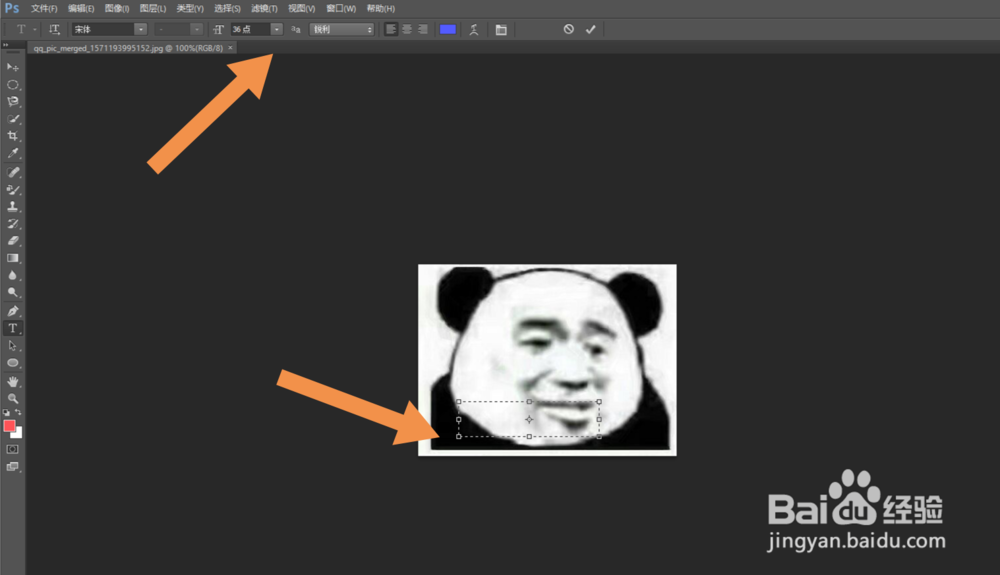This screenshot has height=575, width=1000.
Task: Select the Clone Stamp tool
Action: pyautogui.click(x=12, y=207)
